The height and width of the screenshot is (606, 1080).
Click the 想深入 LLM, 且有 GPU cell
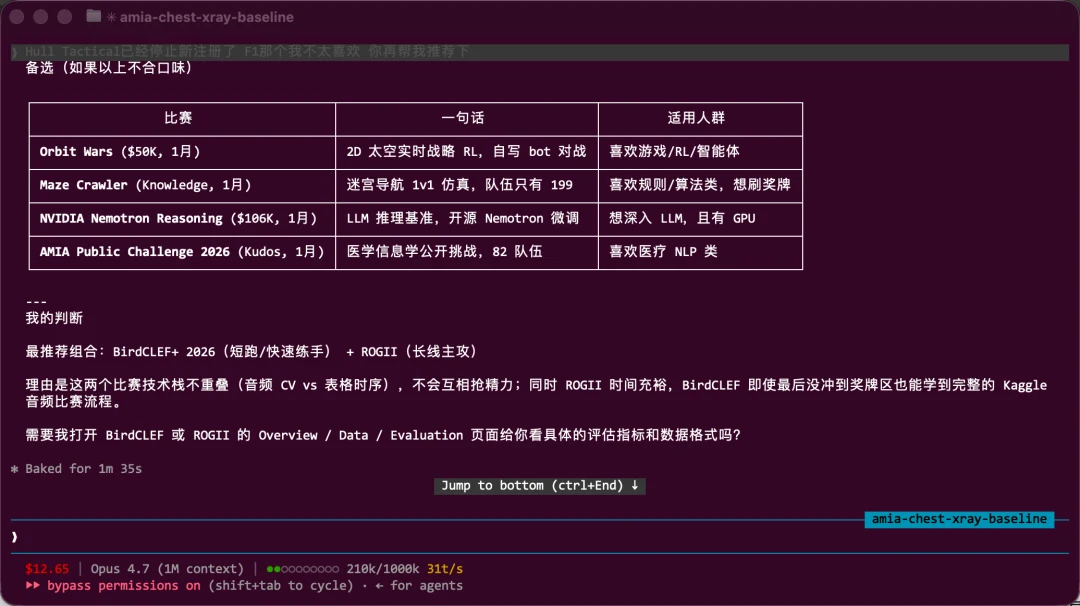[x=700, y=218]
